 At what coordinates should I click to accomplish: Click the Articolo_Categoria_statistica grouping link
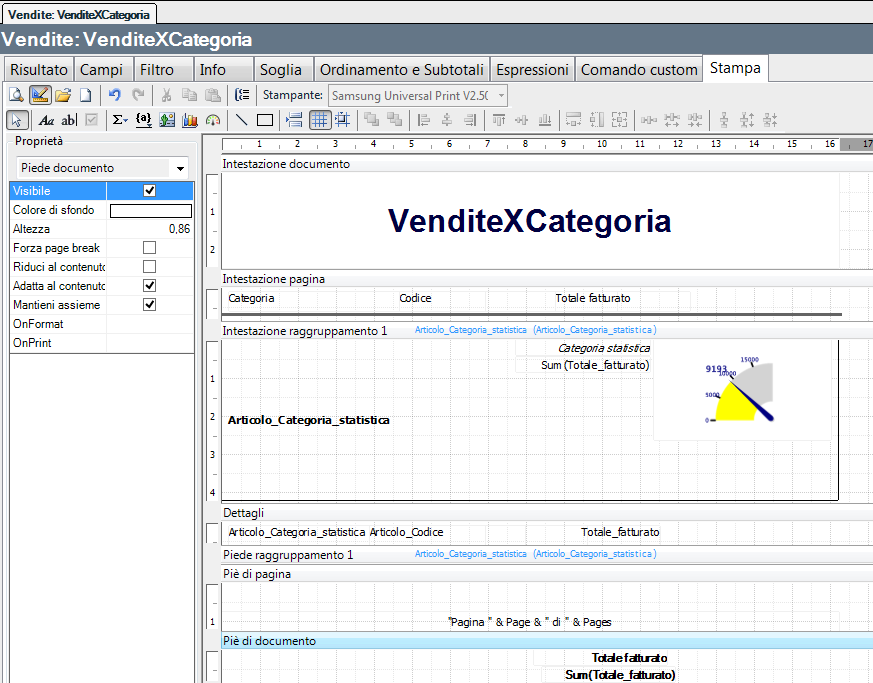click(x=470, y=330)
